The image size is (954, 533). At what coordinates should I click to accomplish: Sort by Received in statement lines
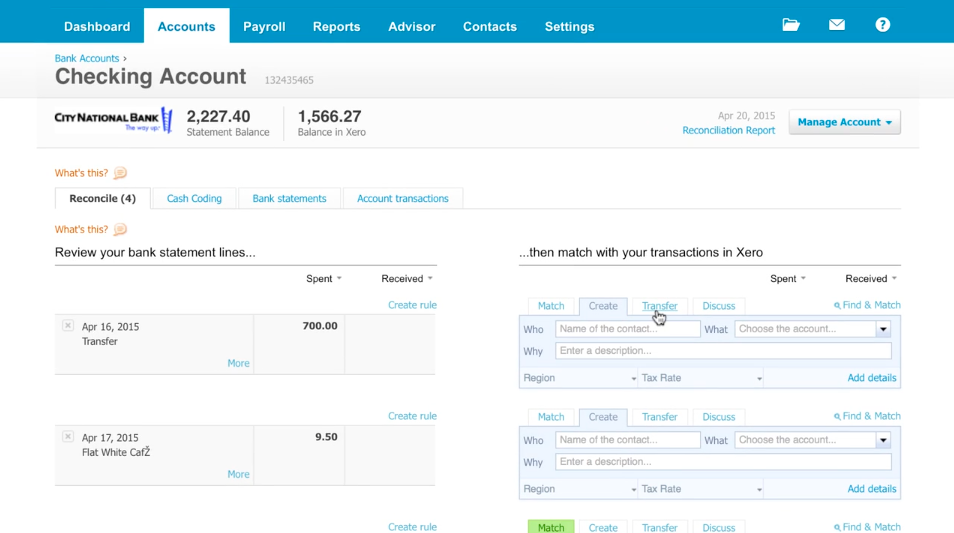click(406, 278)
